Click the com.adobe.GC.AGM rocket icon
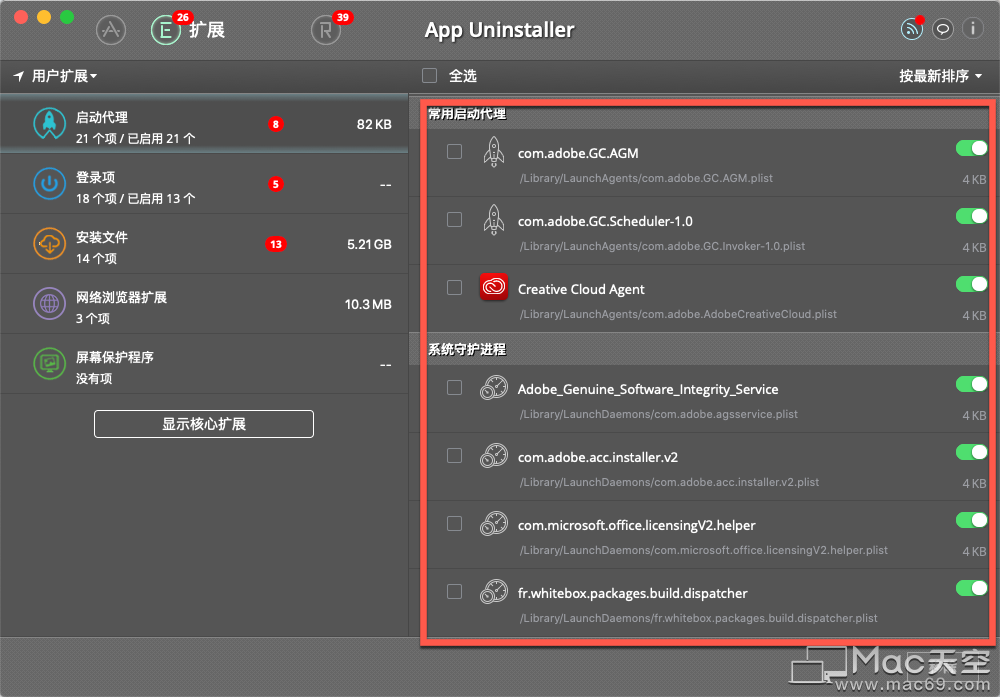 pyautogui.click(x=494, y=152)
